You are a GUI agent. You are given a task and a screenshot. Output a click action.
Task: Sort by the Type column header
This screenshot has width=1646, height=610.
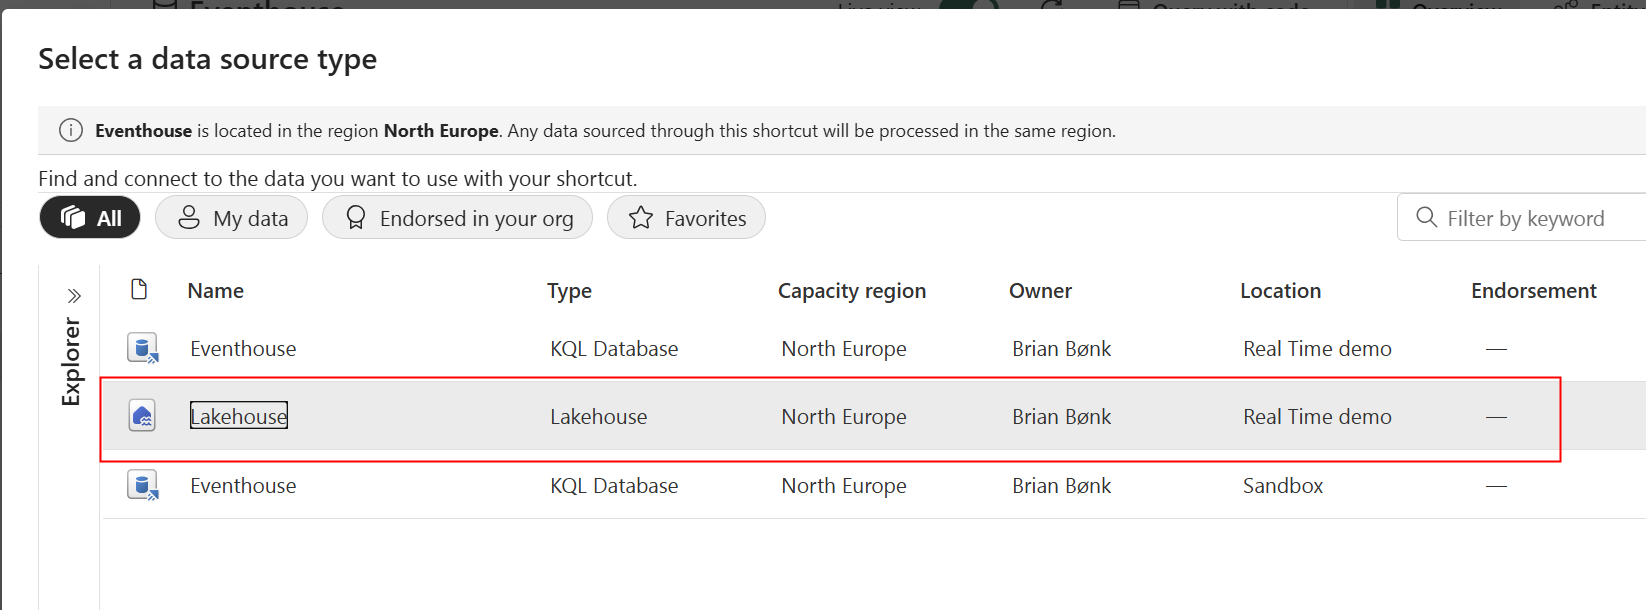coord(569,291)
